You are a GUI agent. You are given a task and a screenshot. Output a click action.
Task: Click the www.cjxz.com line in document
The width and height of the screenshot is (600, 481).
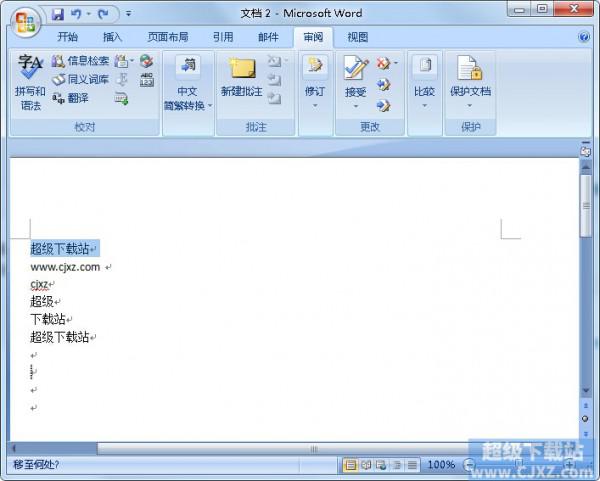[65, 267]
